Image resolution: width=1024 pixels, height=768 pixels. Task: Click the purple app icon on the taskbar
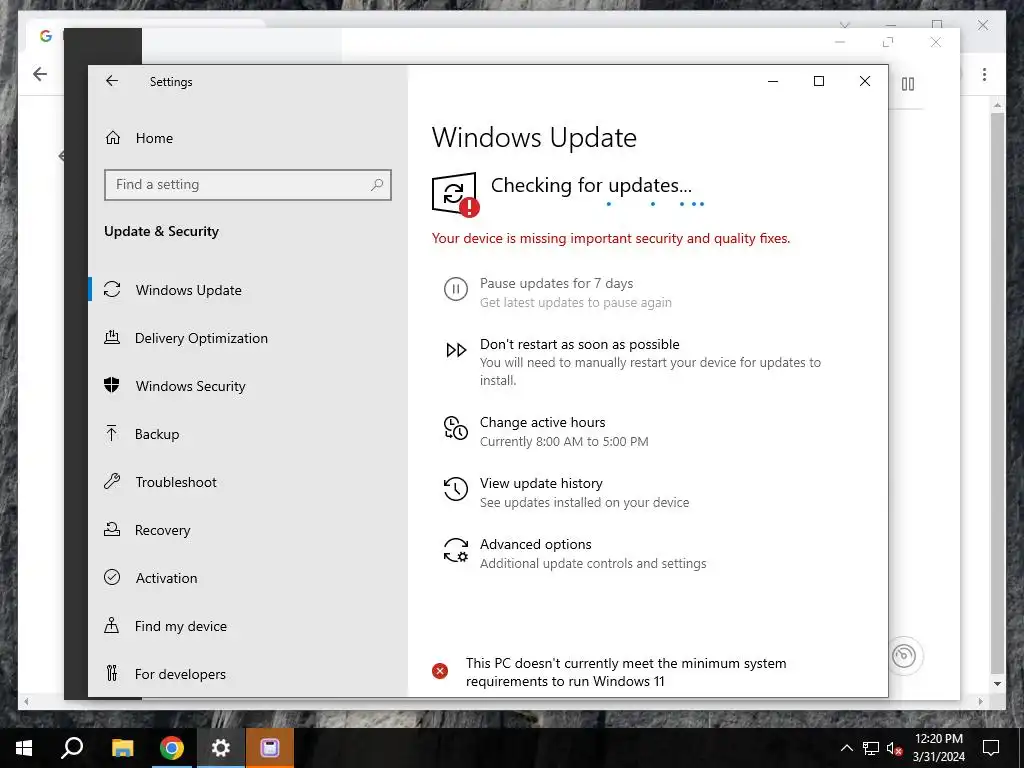(x=270, y=748)
